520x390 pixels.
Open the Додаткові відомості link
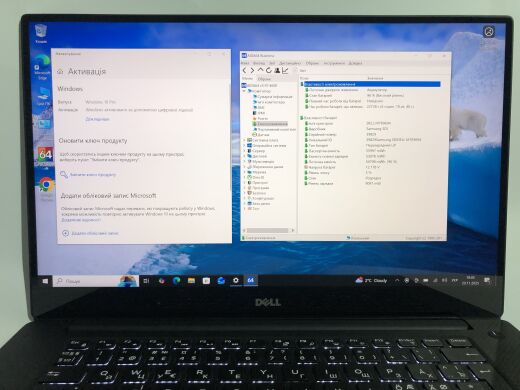[x=81, y=220]
